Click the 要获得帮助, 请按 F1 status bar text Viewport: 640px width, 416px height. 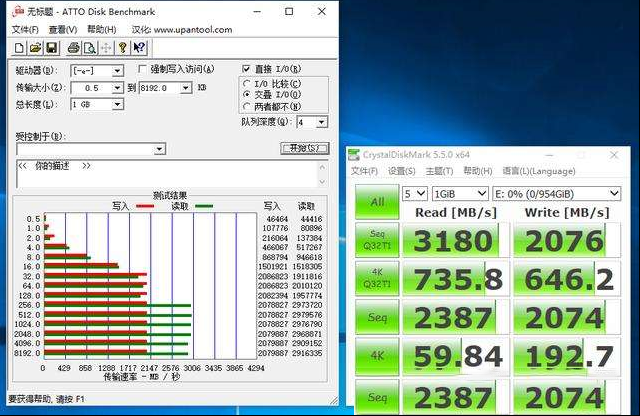(x=46, y=399)
